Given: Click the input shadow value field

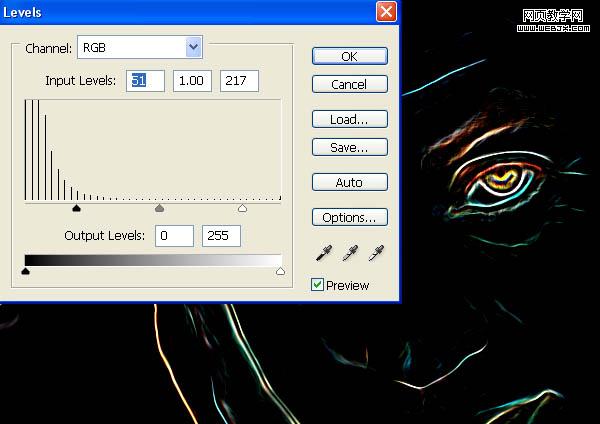Looking at the screenshot, I should [x=145, y=80].
